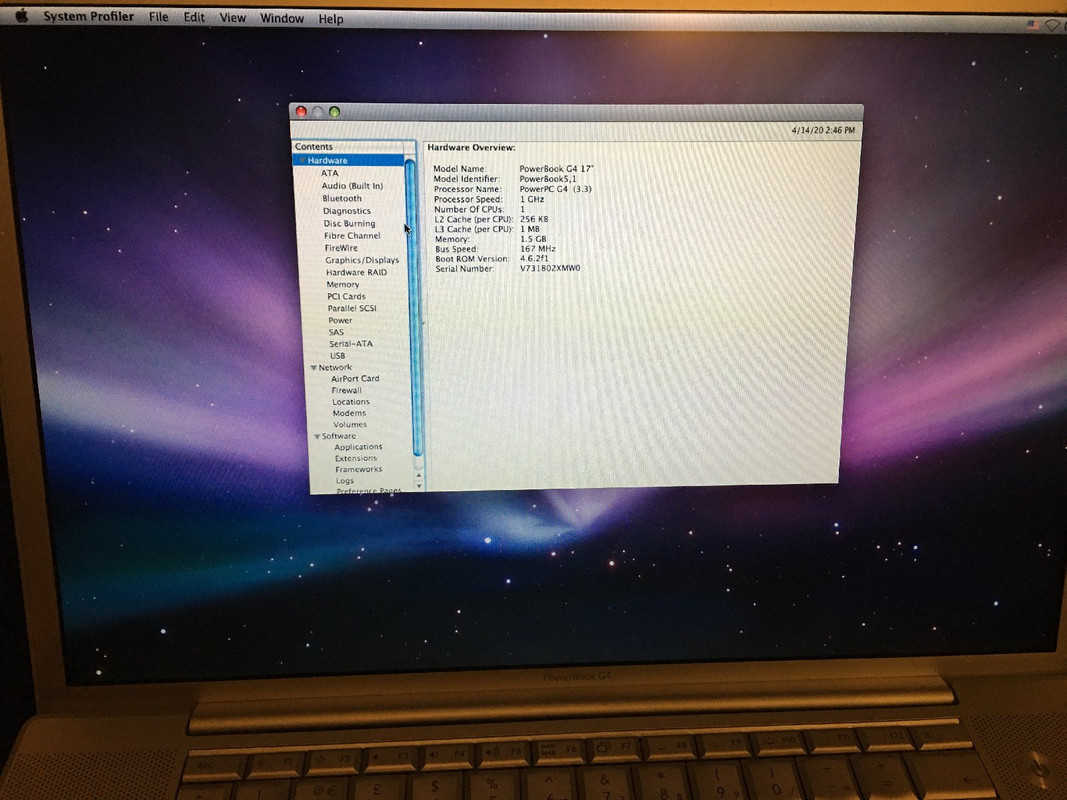Open the File menu

tap(159, 17)
